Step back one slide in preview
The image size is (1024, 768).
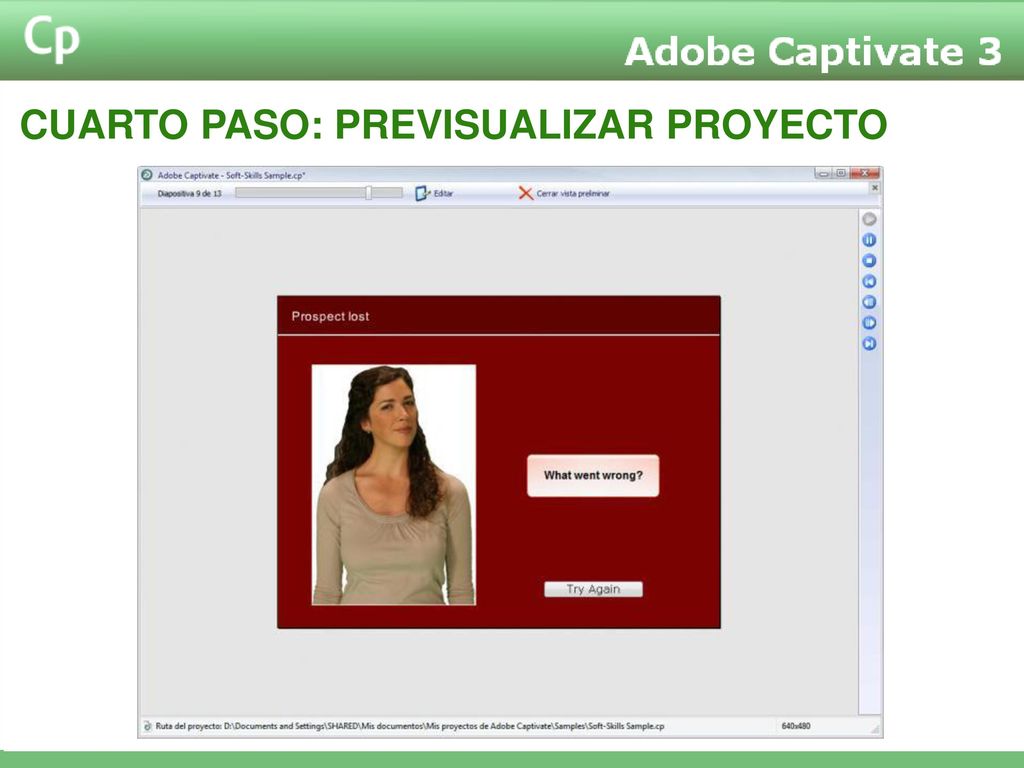[x=869, y=302]
